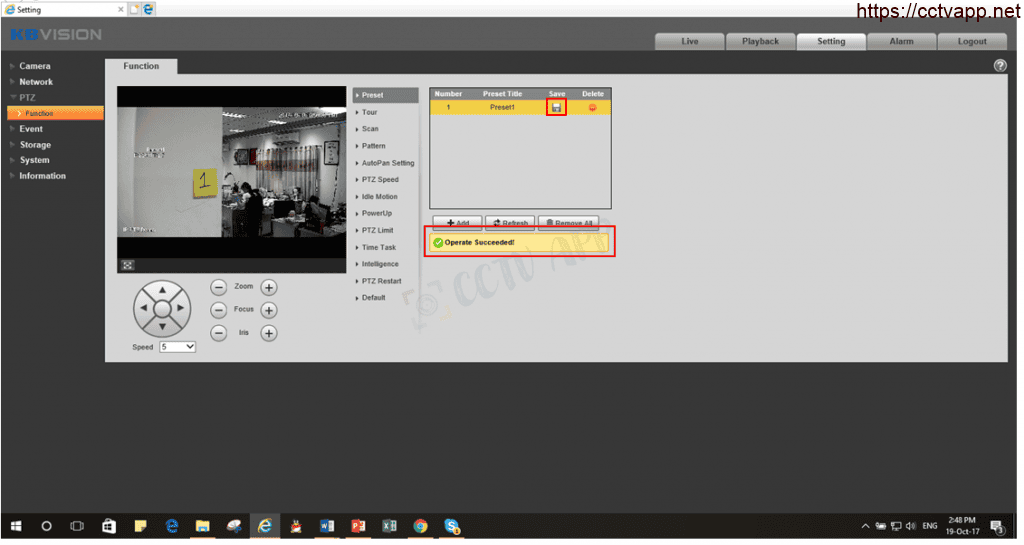Expand the Network sidebar section
Screen dimensions: 1024x545
[x=36, y=82]
